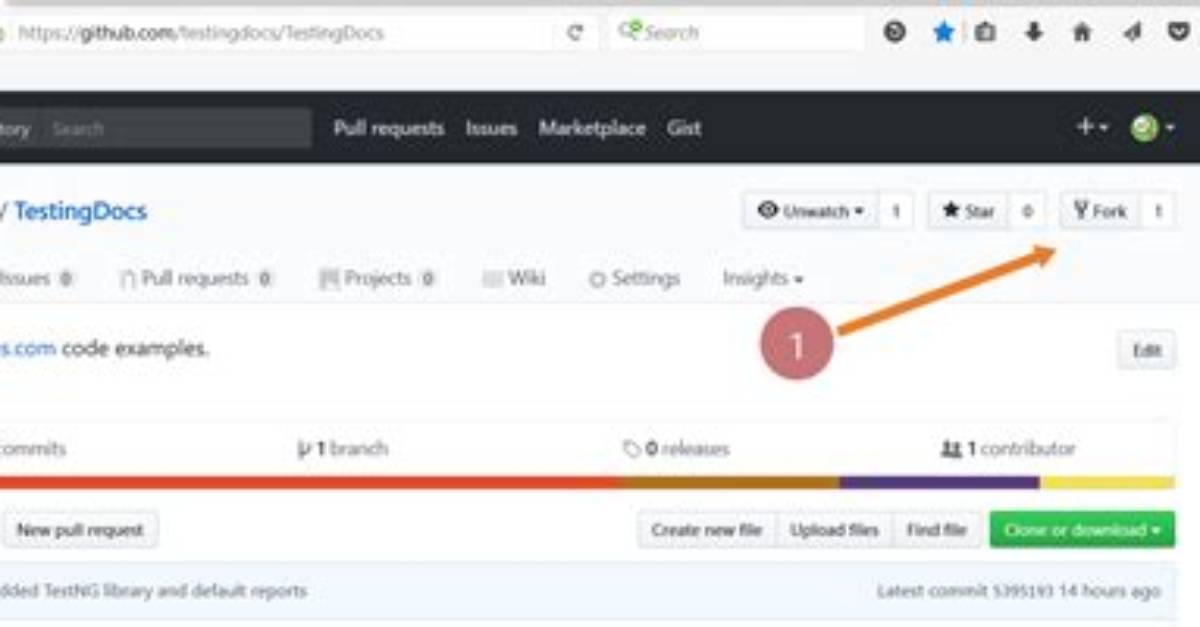Open the 1 contributor link
This screenshot has height=627, width=1200.
pos(1008,449)
